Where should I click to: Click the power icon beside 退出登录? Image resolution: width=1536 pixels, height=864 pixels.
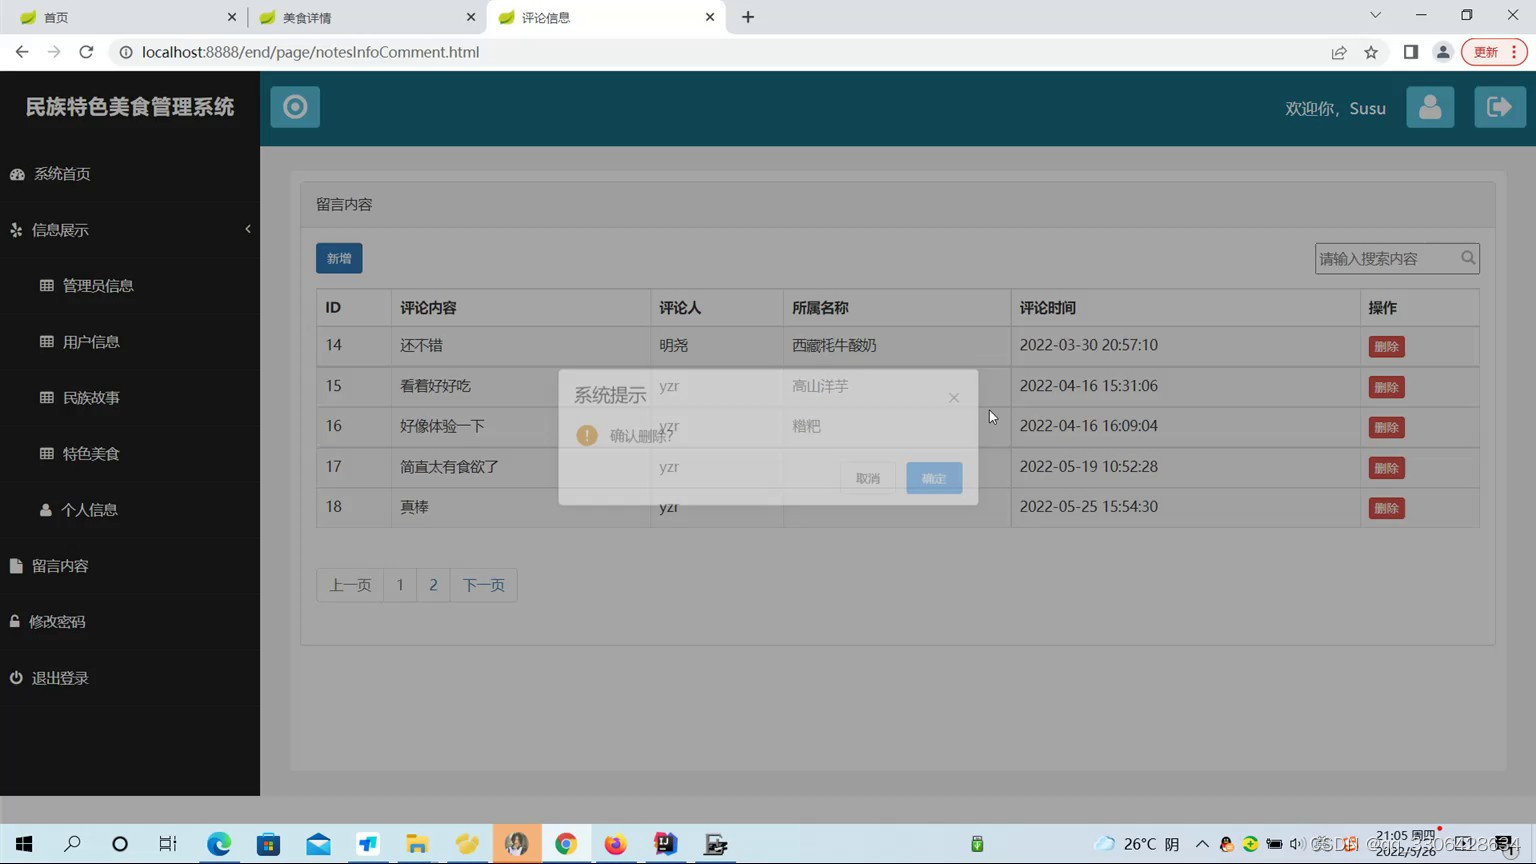(x=15, y=677)
